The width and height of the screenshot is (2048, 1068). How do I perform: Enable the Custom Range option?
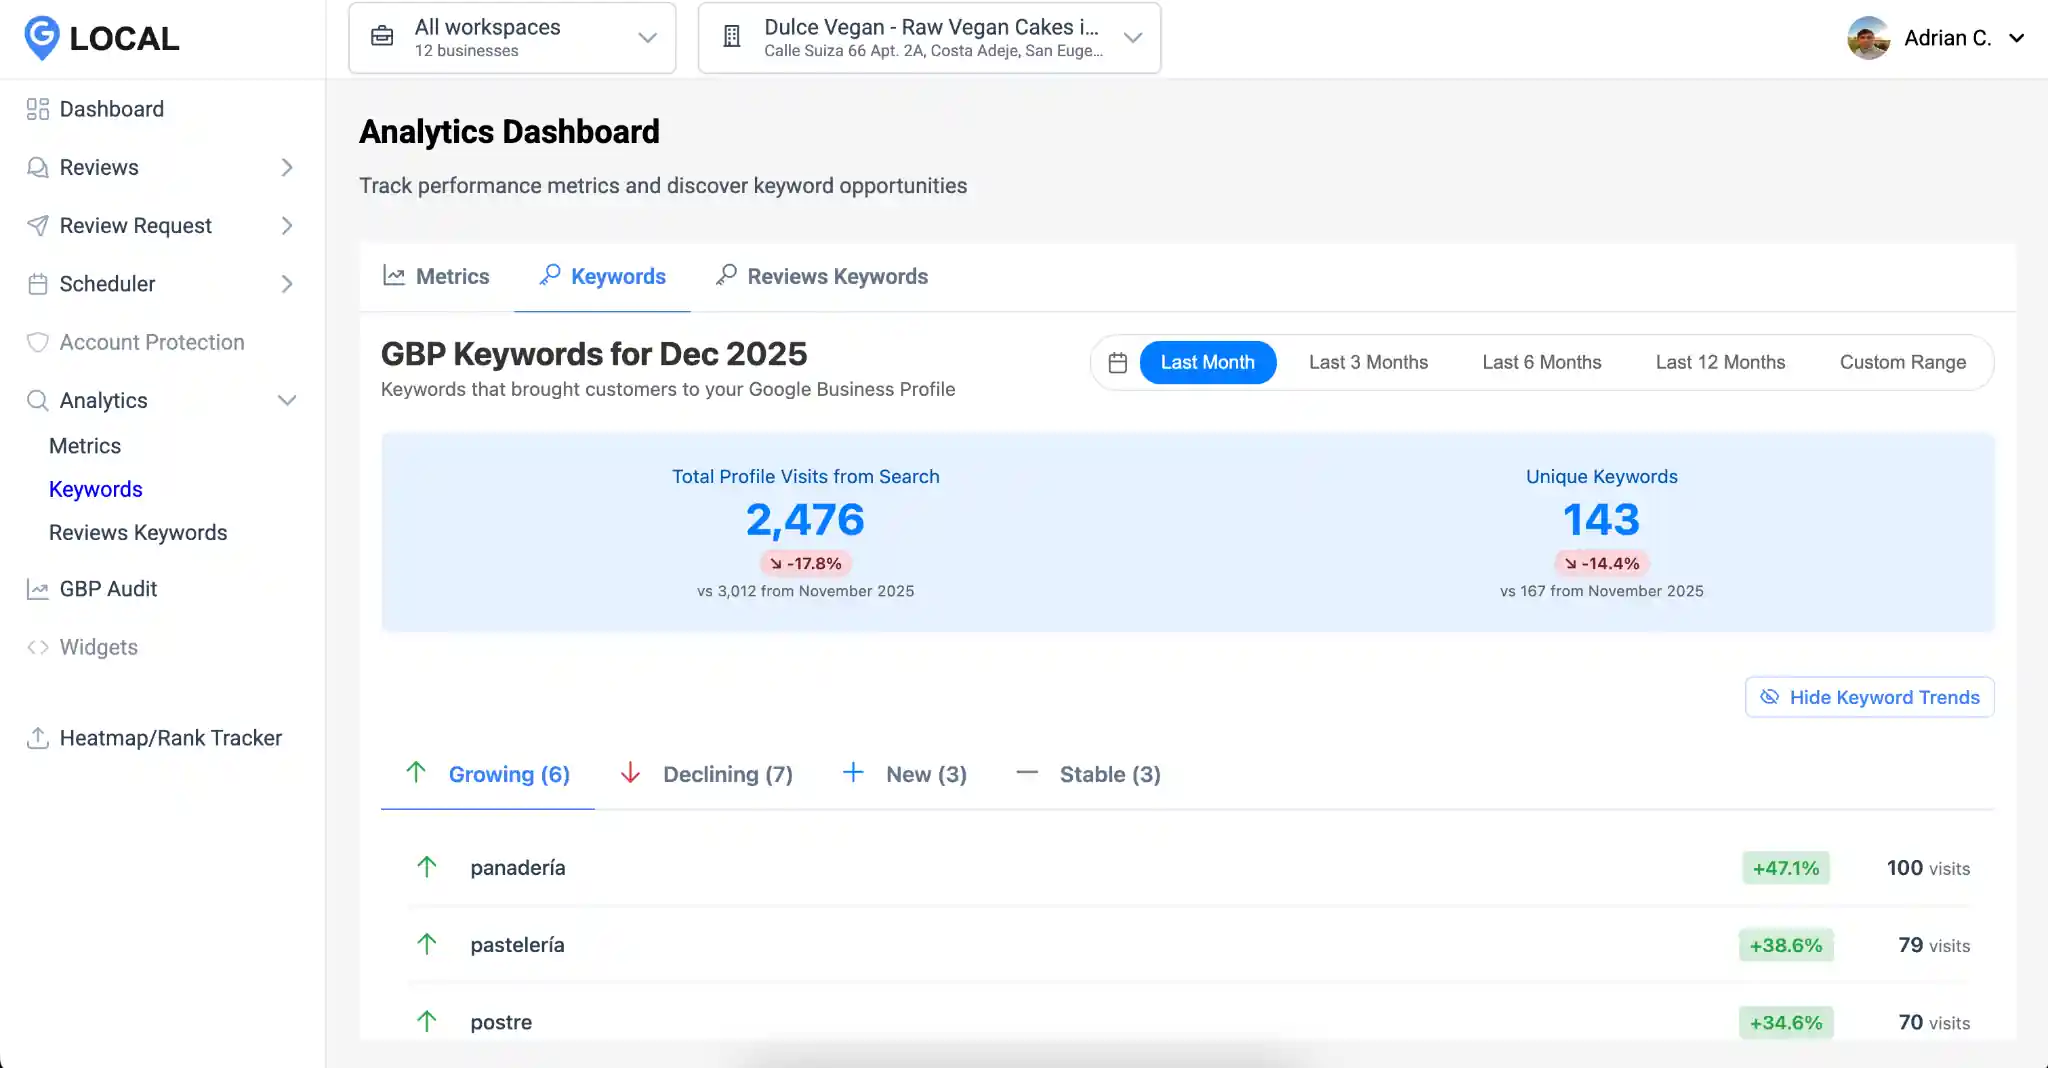click(x=1902, y=362)
